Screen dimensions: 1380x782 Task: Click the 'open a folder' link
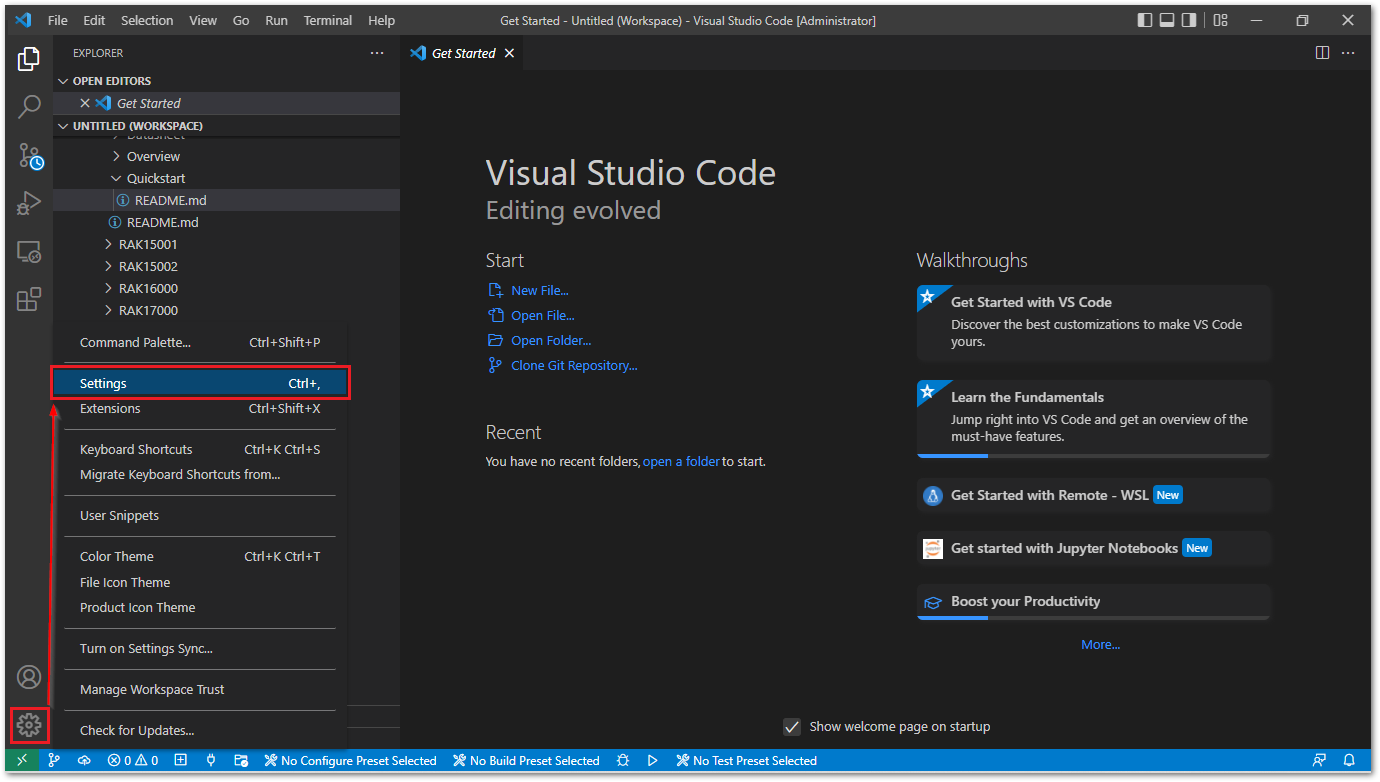pos(681,461)
